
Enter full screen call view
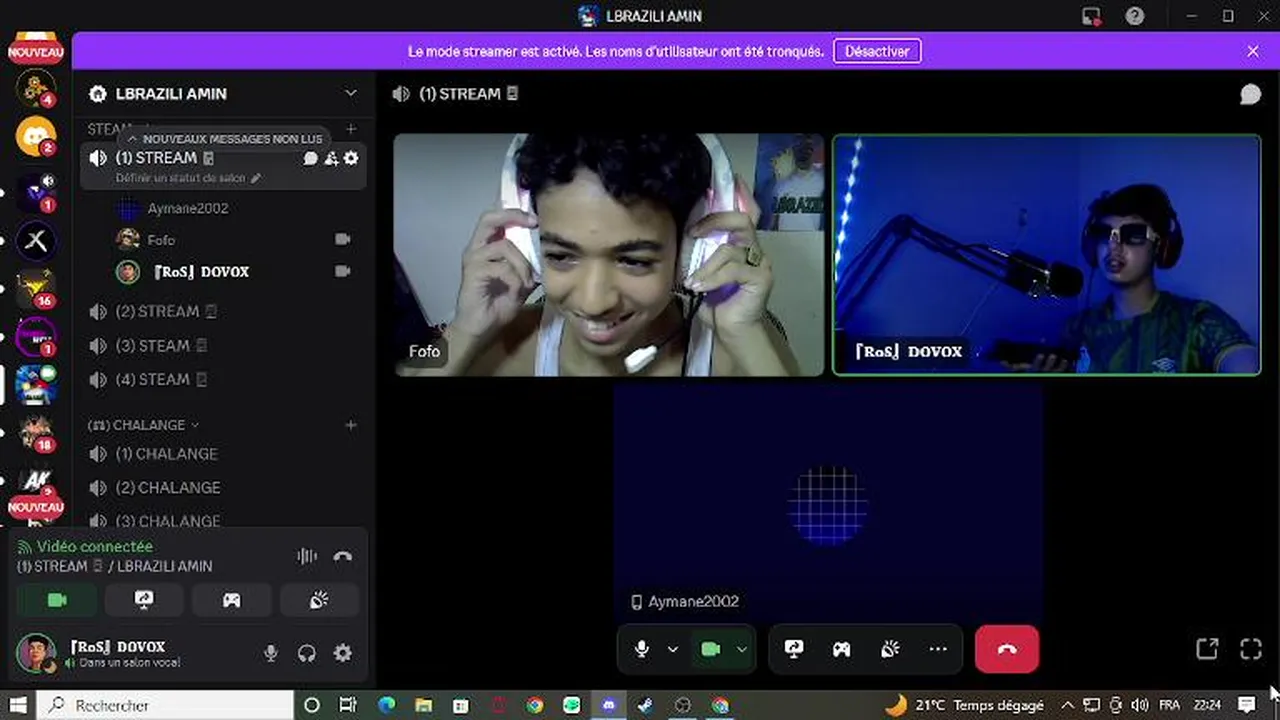click(x=1251, y=649)
